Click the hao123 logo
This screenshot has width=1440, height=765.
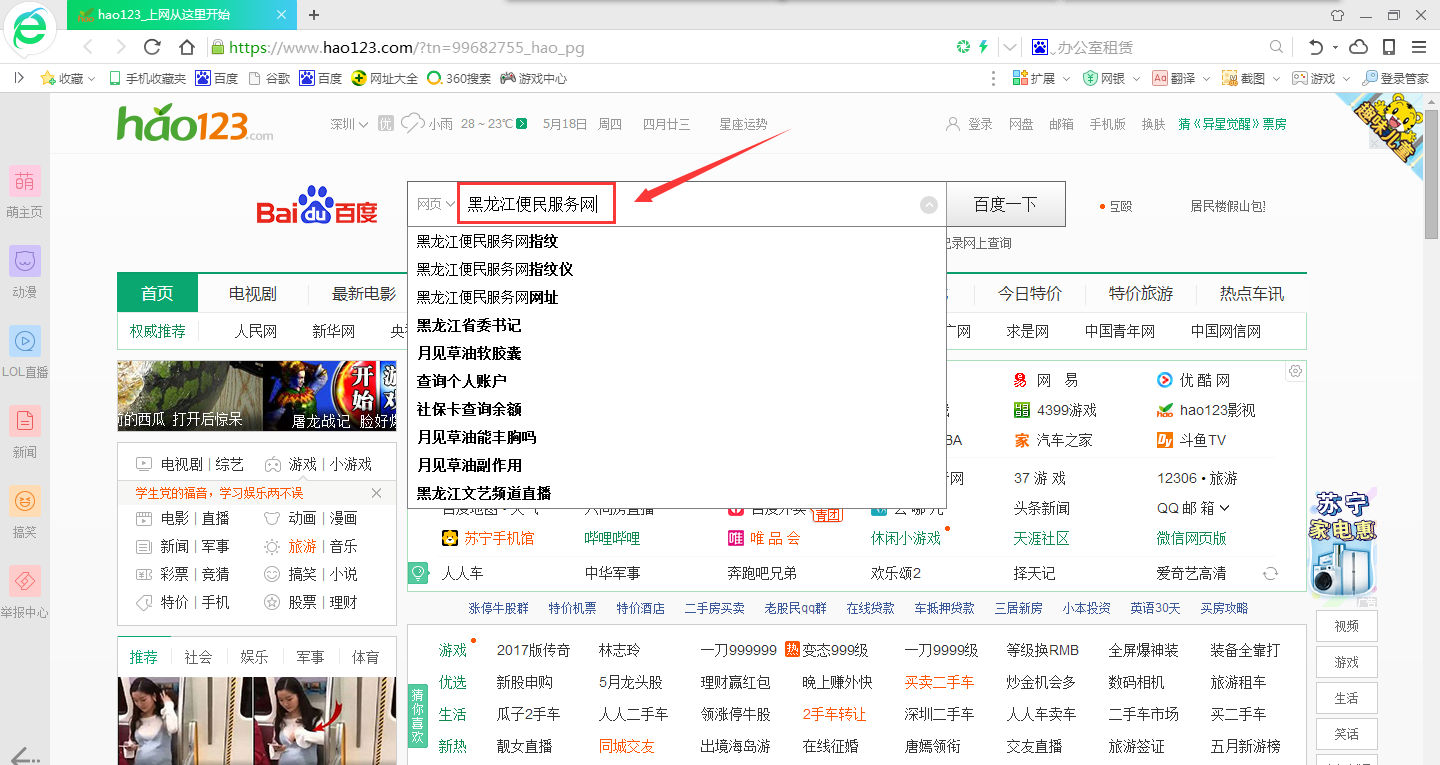point(195,124)
